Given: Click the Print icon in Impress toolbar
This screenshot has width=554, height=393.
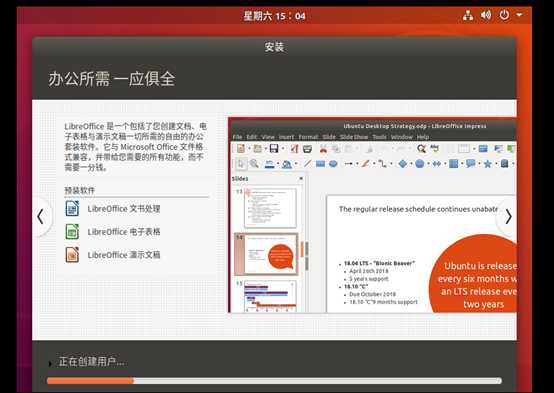Looking at the screenshot, I should coord(307,149).
